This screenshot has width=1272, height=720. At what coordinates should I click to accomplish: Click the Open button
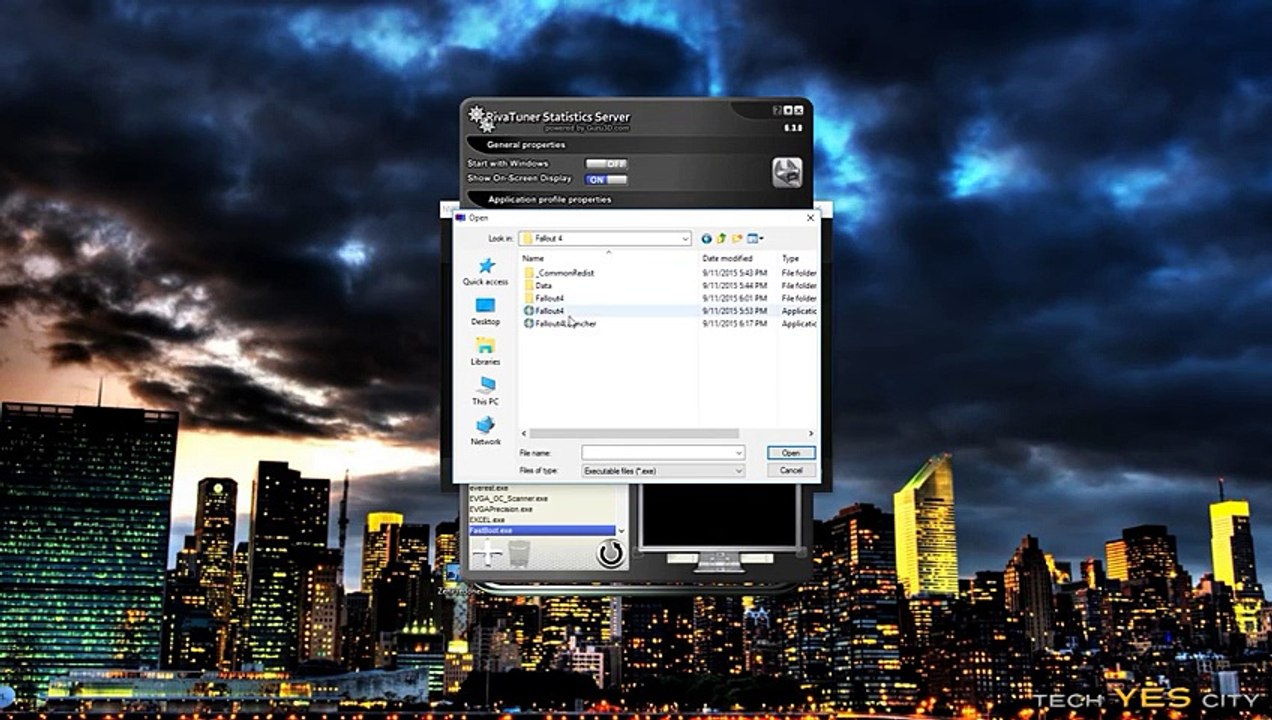coord(791,453)
